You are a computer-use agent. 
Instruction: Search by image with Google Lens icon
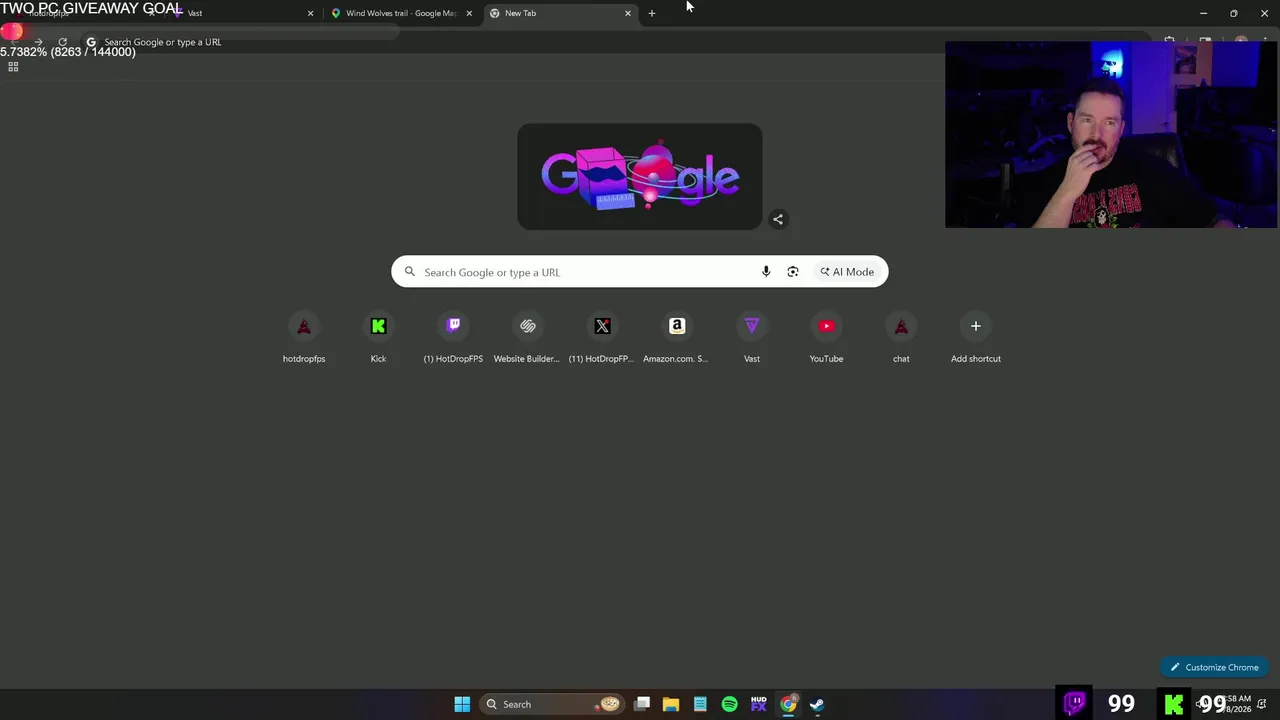click(793, 272)
